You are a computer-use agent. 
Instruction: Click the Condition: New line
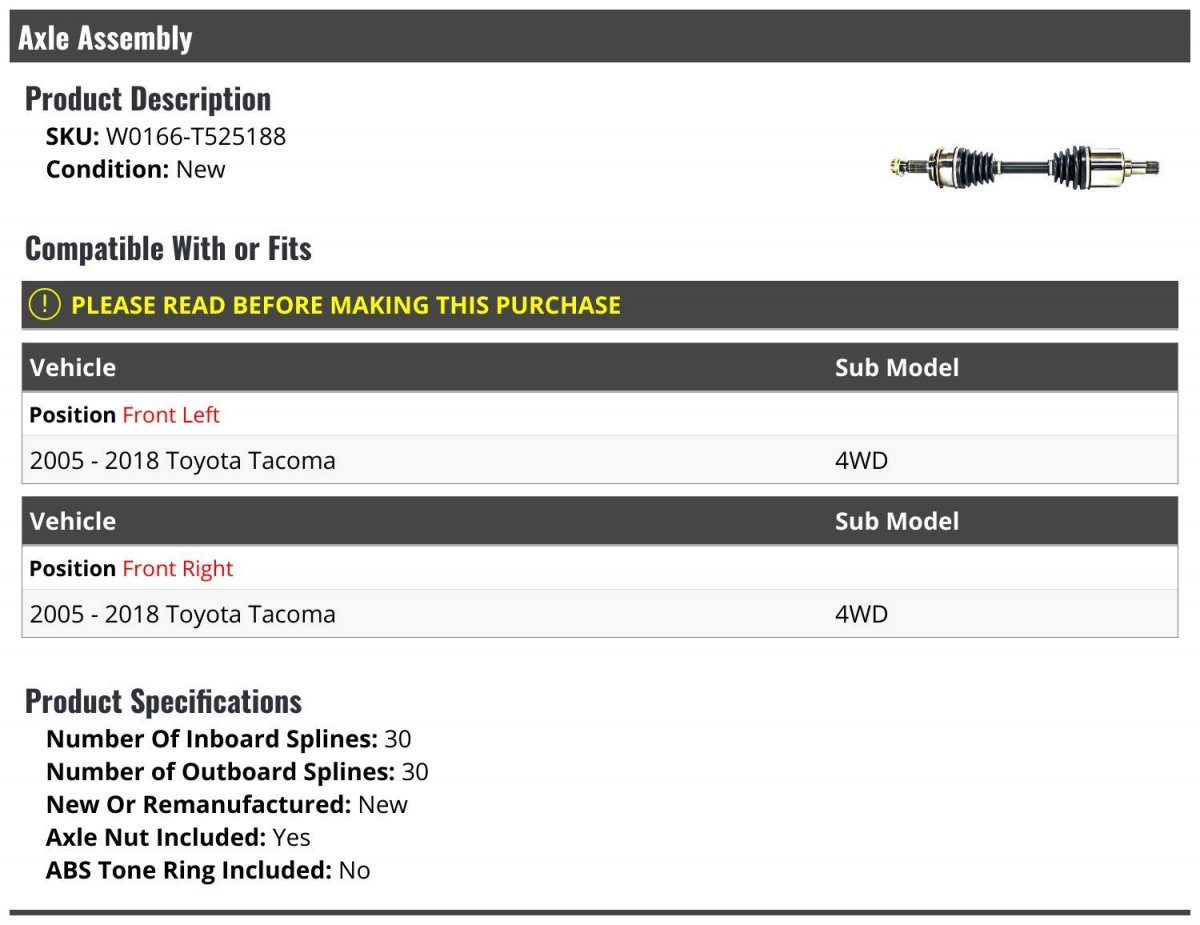(135, 169)
